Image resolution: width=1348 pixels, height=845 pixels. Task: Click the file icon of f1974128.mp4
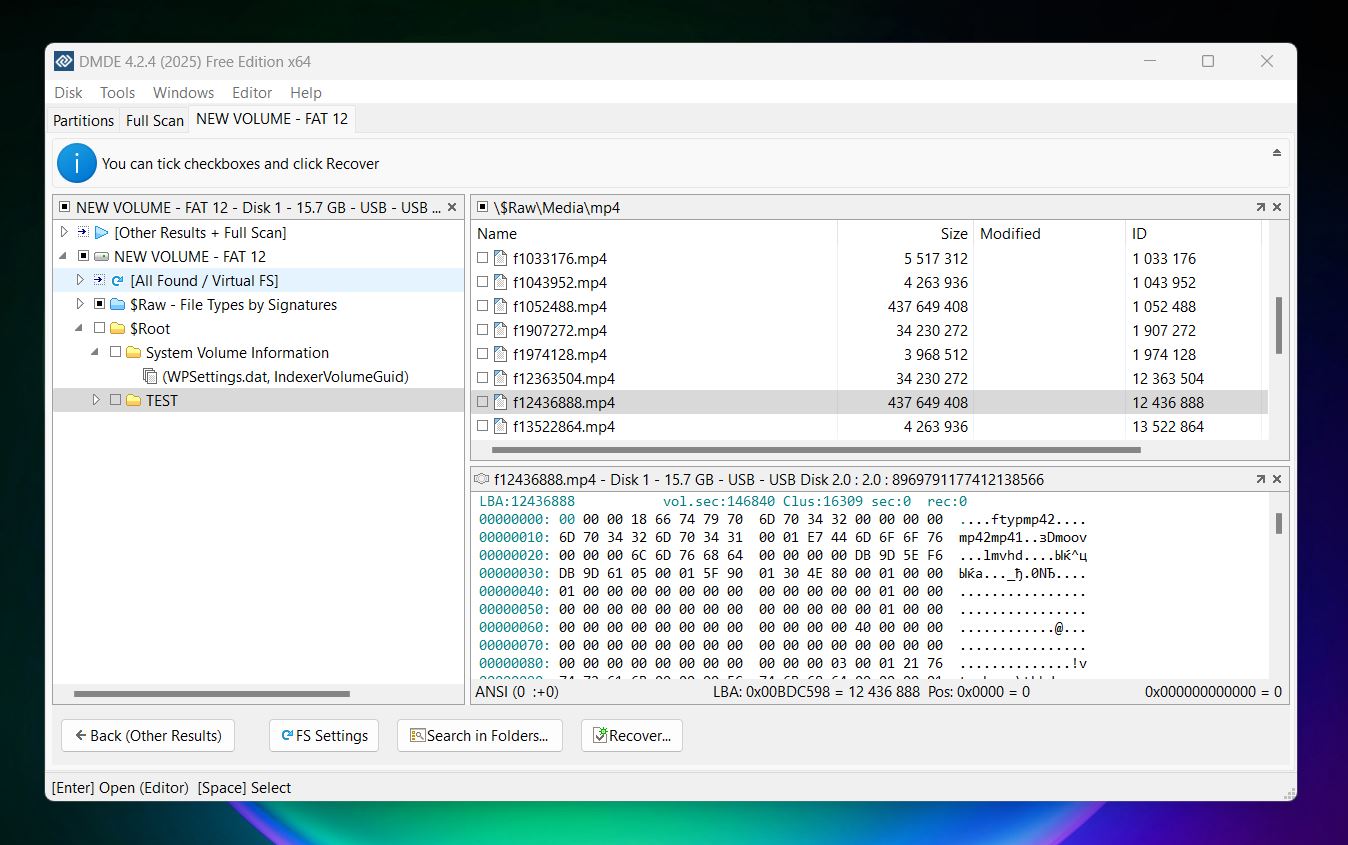coord(501,354)
